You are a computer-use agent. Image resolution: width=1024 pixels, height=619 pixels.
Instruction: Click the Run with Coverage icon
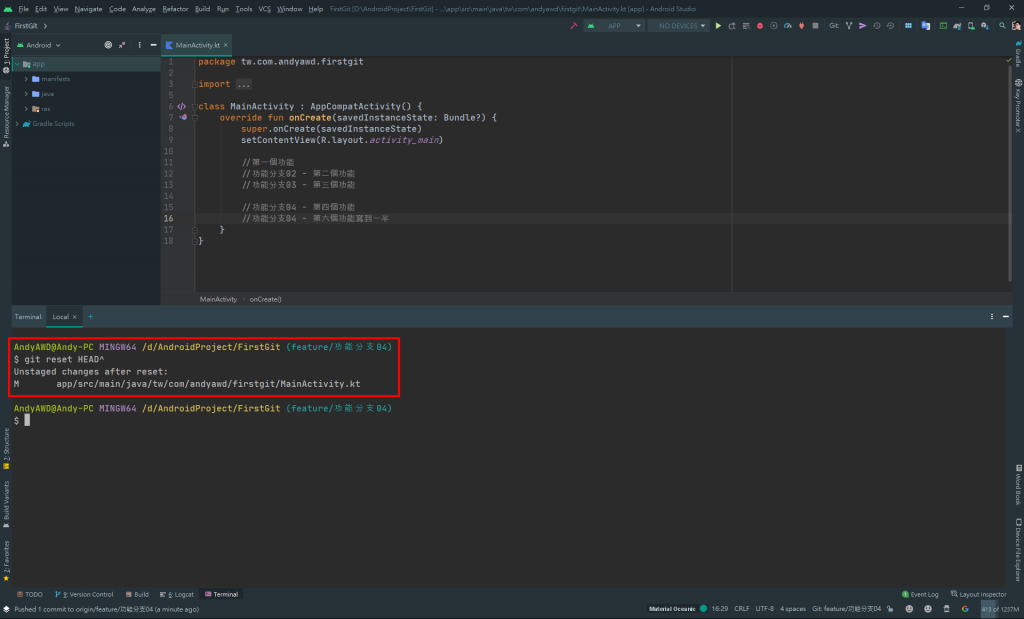[774, 25]
